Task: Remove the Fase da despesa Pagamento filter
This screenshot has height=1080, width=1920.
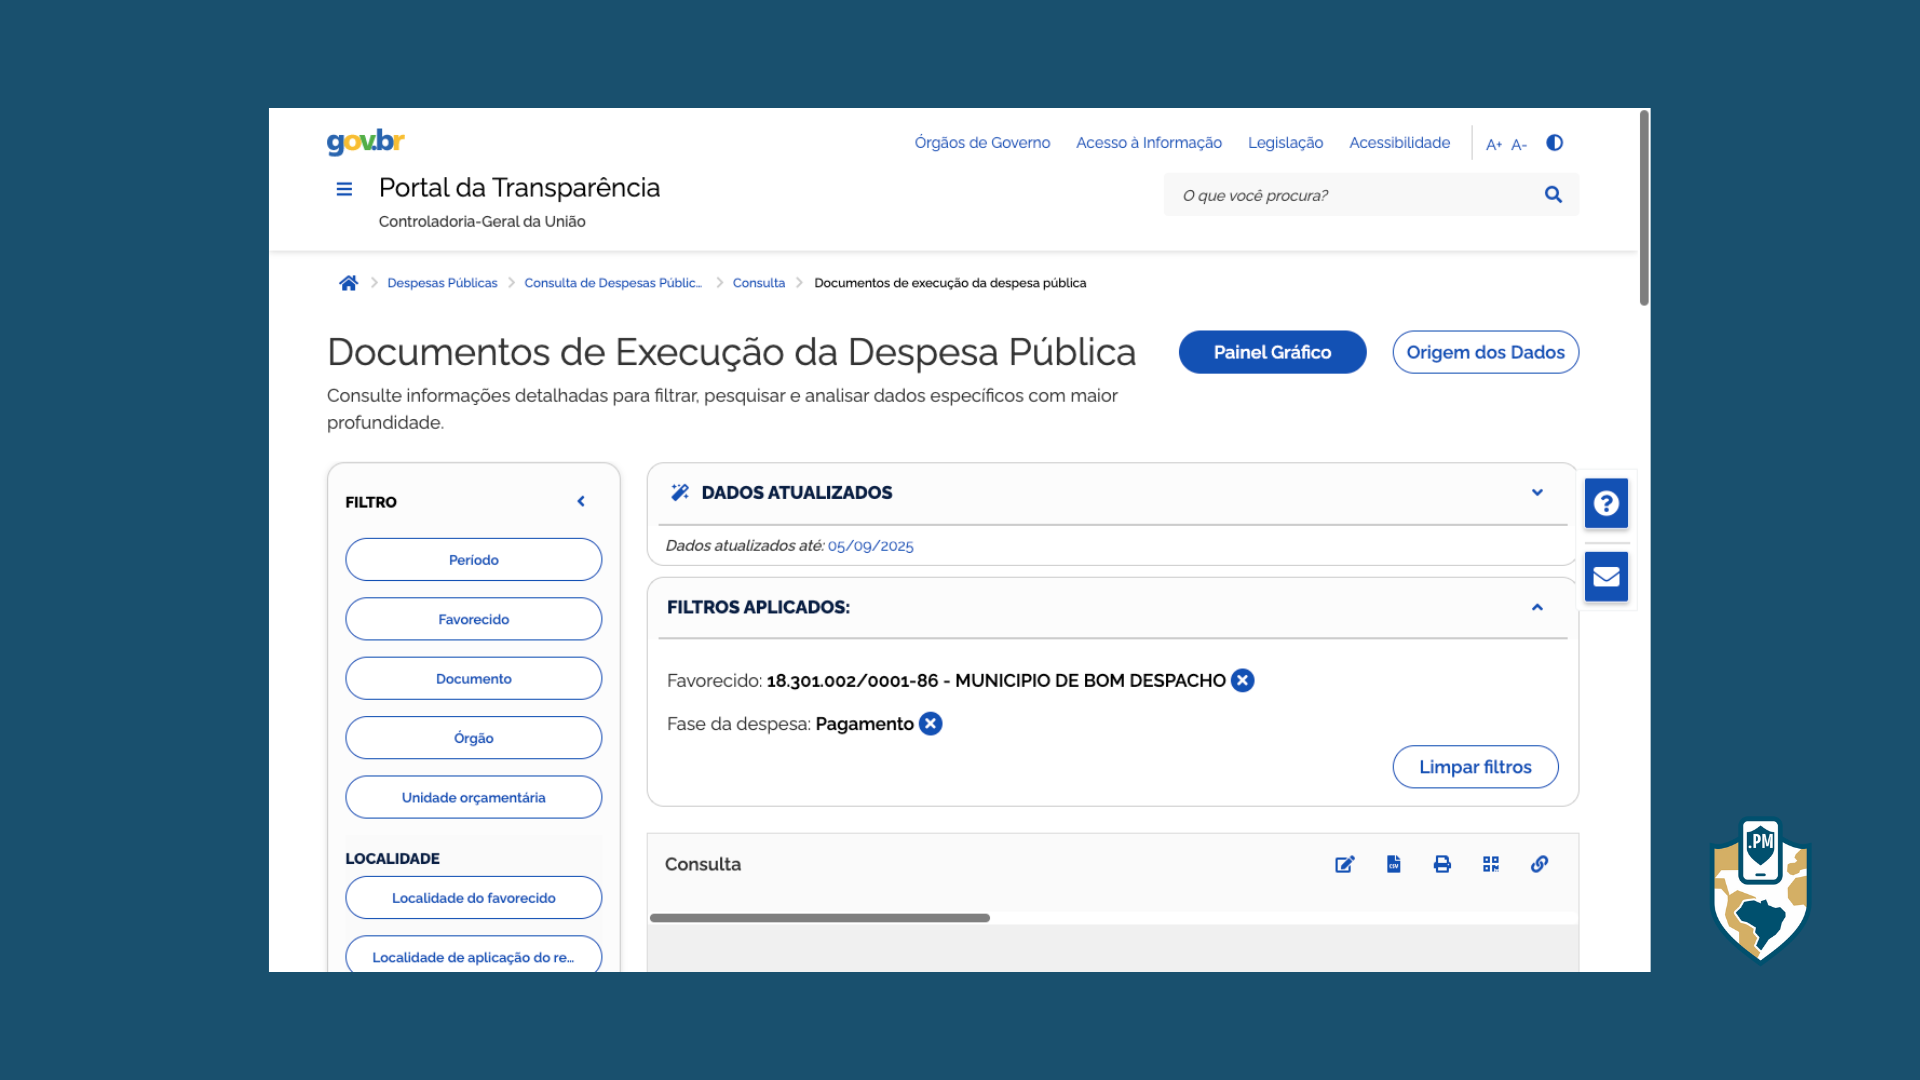Action: pyautogui.click(x=930, y=724)
